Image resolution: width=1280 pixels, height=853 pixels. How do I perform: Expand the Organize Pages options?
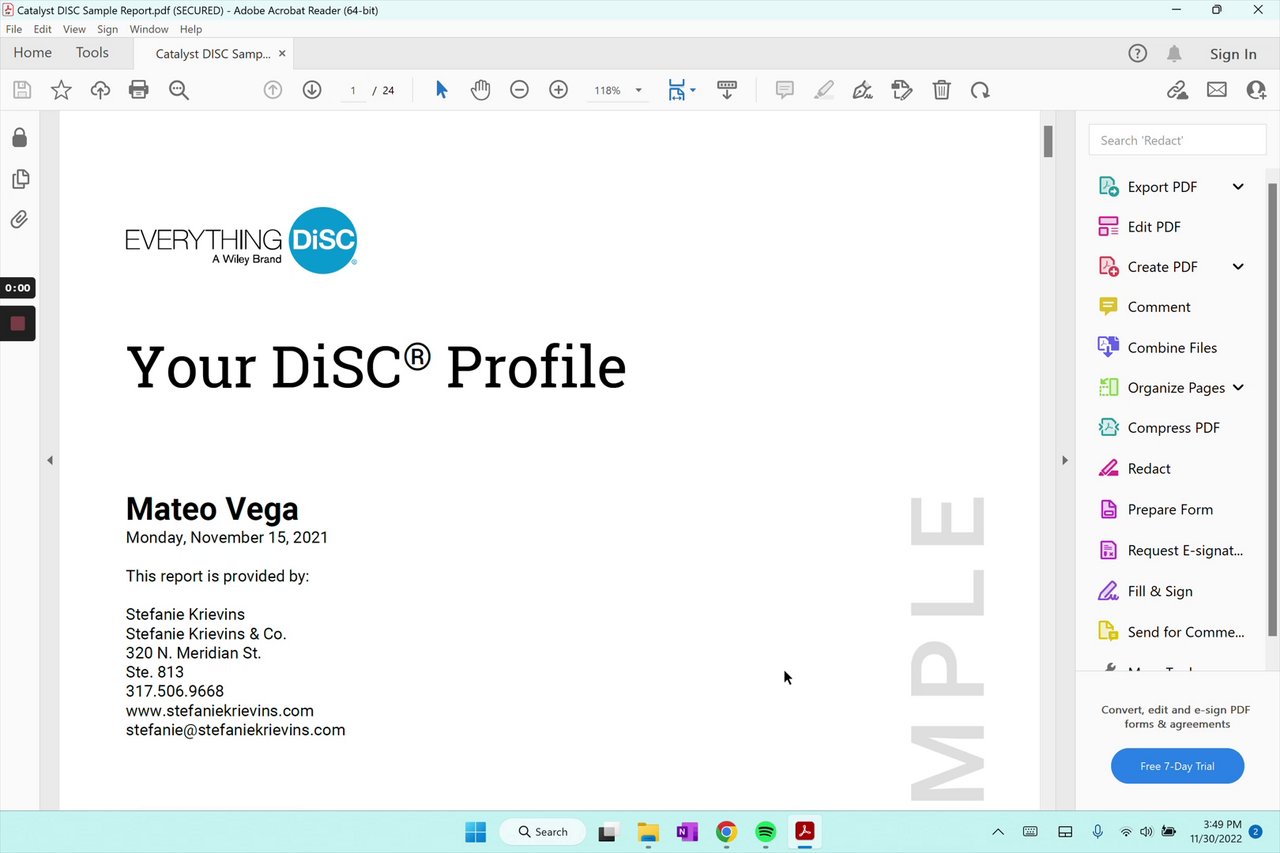tap(1238, 388)
